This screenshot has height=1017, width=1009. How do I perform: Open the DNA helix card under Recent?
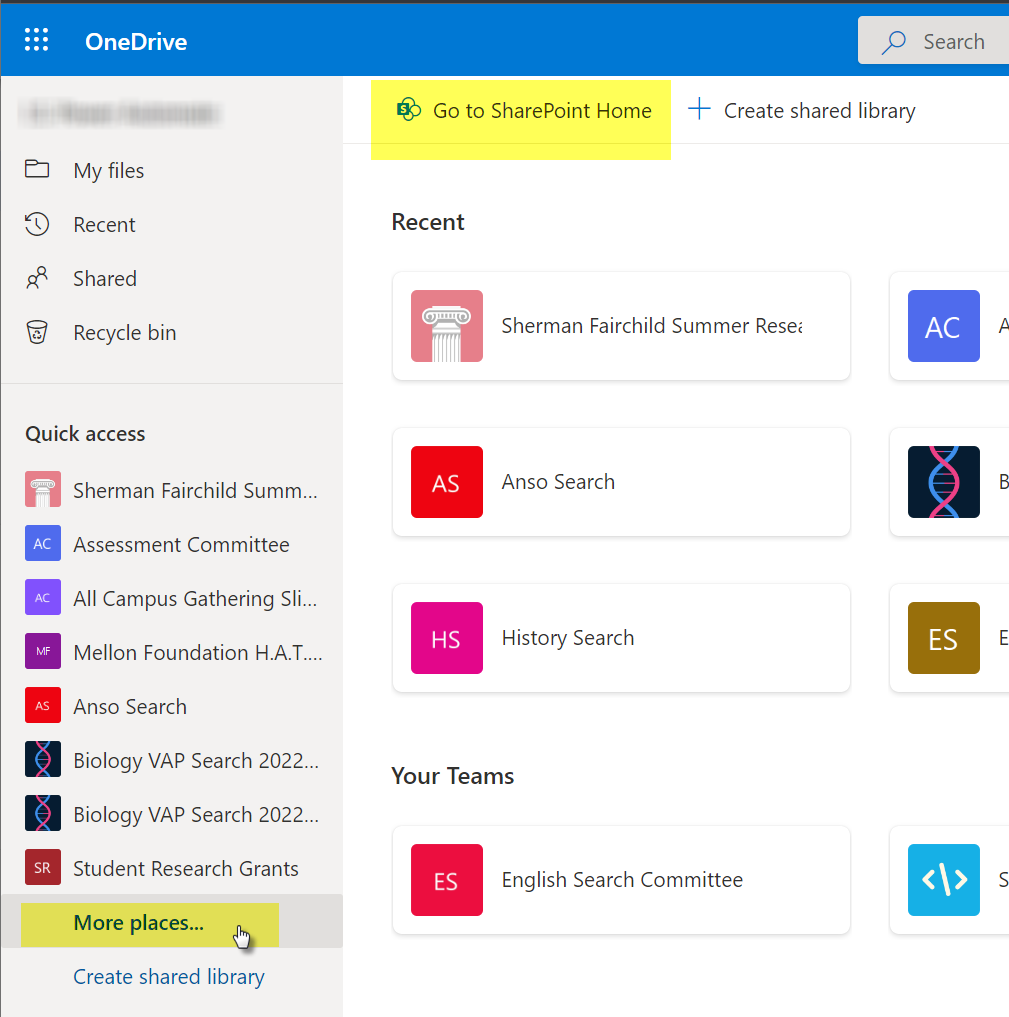click(949, 482)
